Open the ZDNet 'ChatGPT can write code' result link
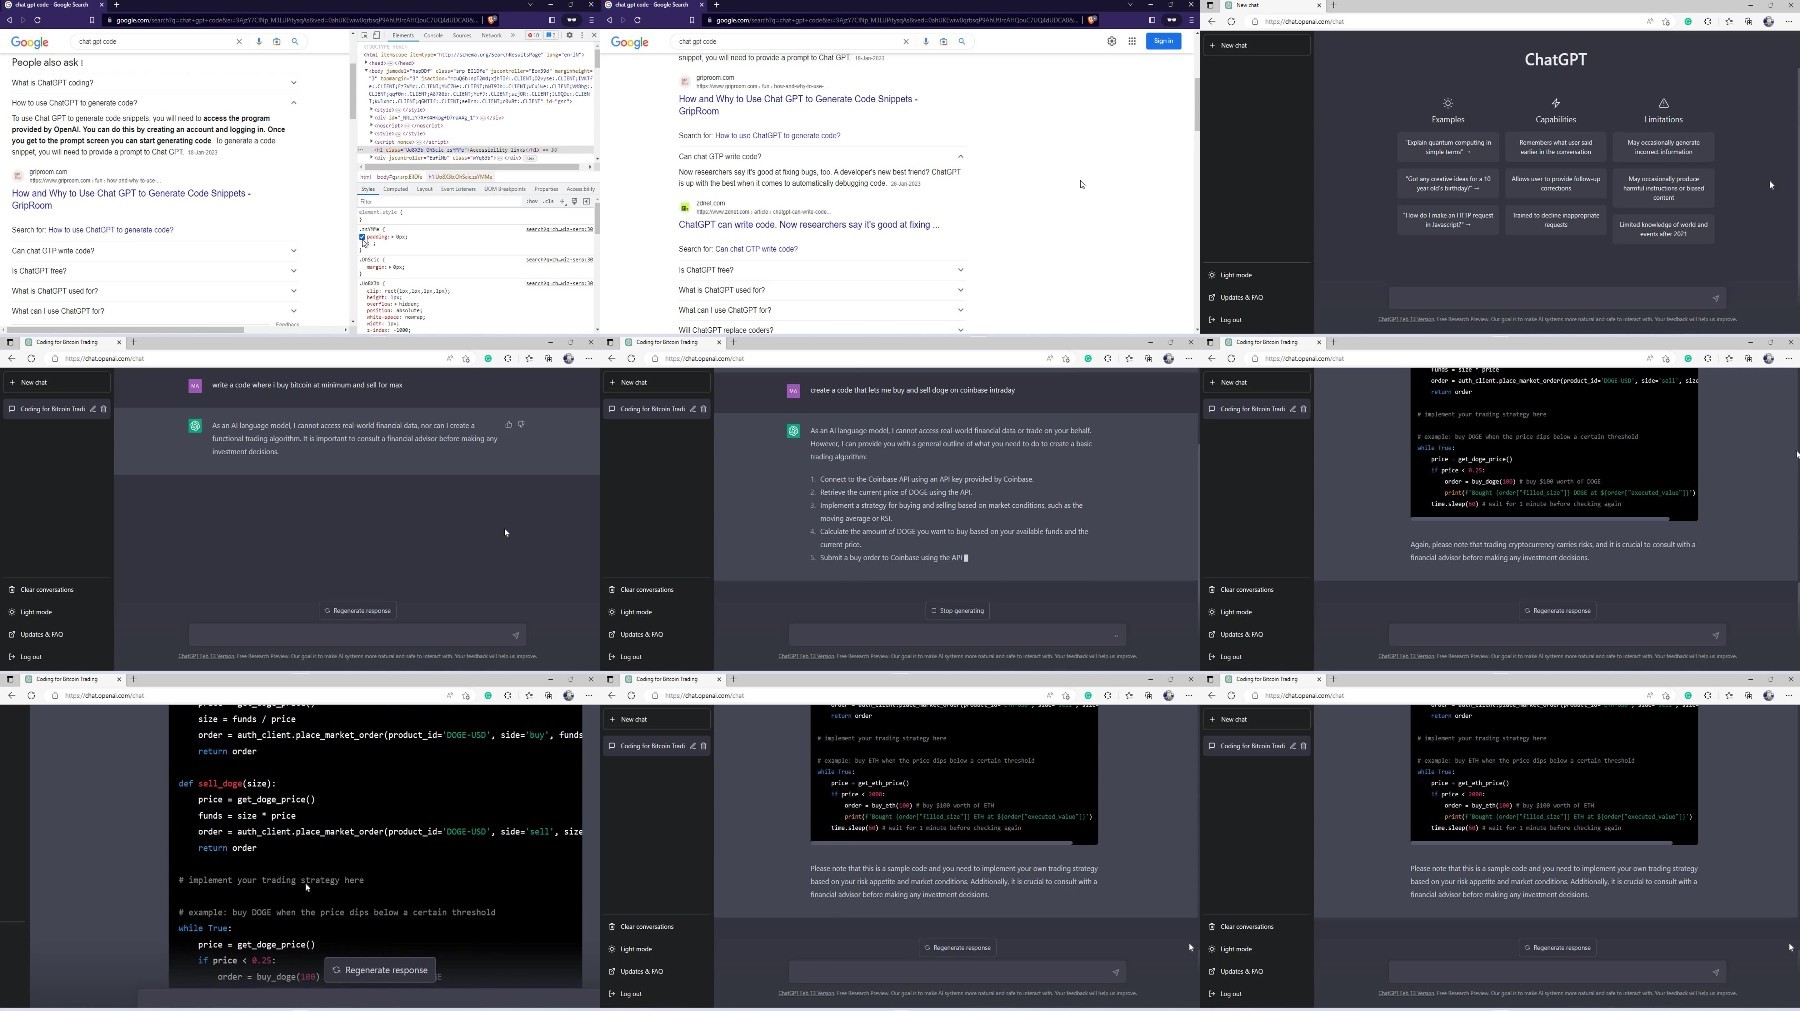 pos(809,225)
